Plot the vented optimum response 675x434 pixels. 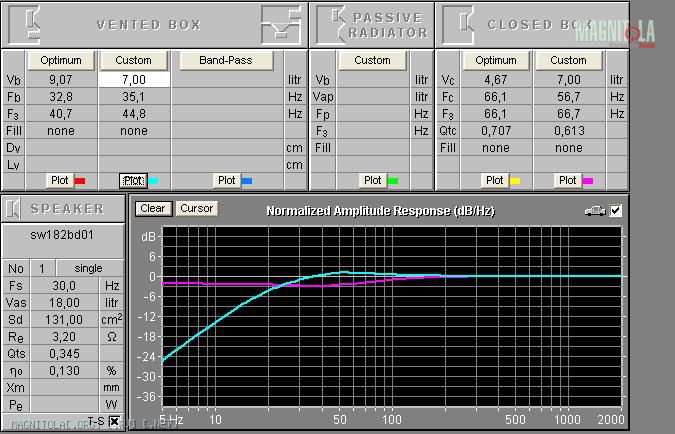[59, 180]
